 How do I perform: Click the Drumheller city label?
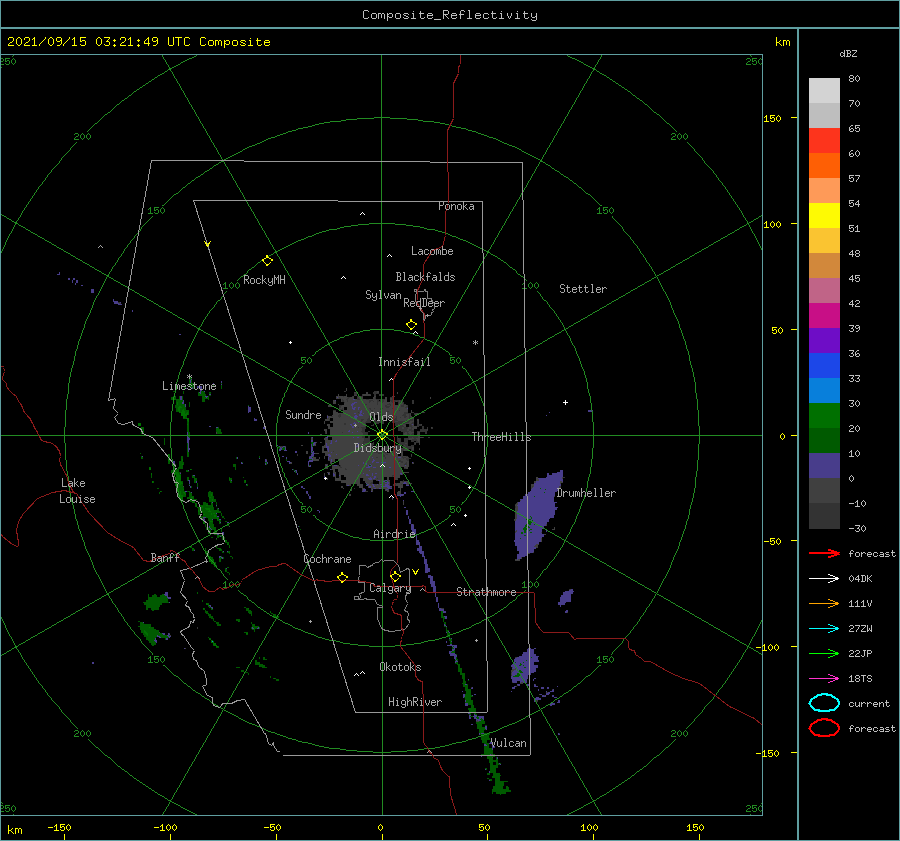pos(586,493)
